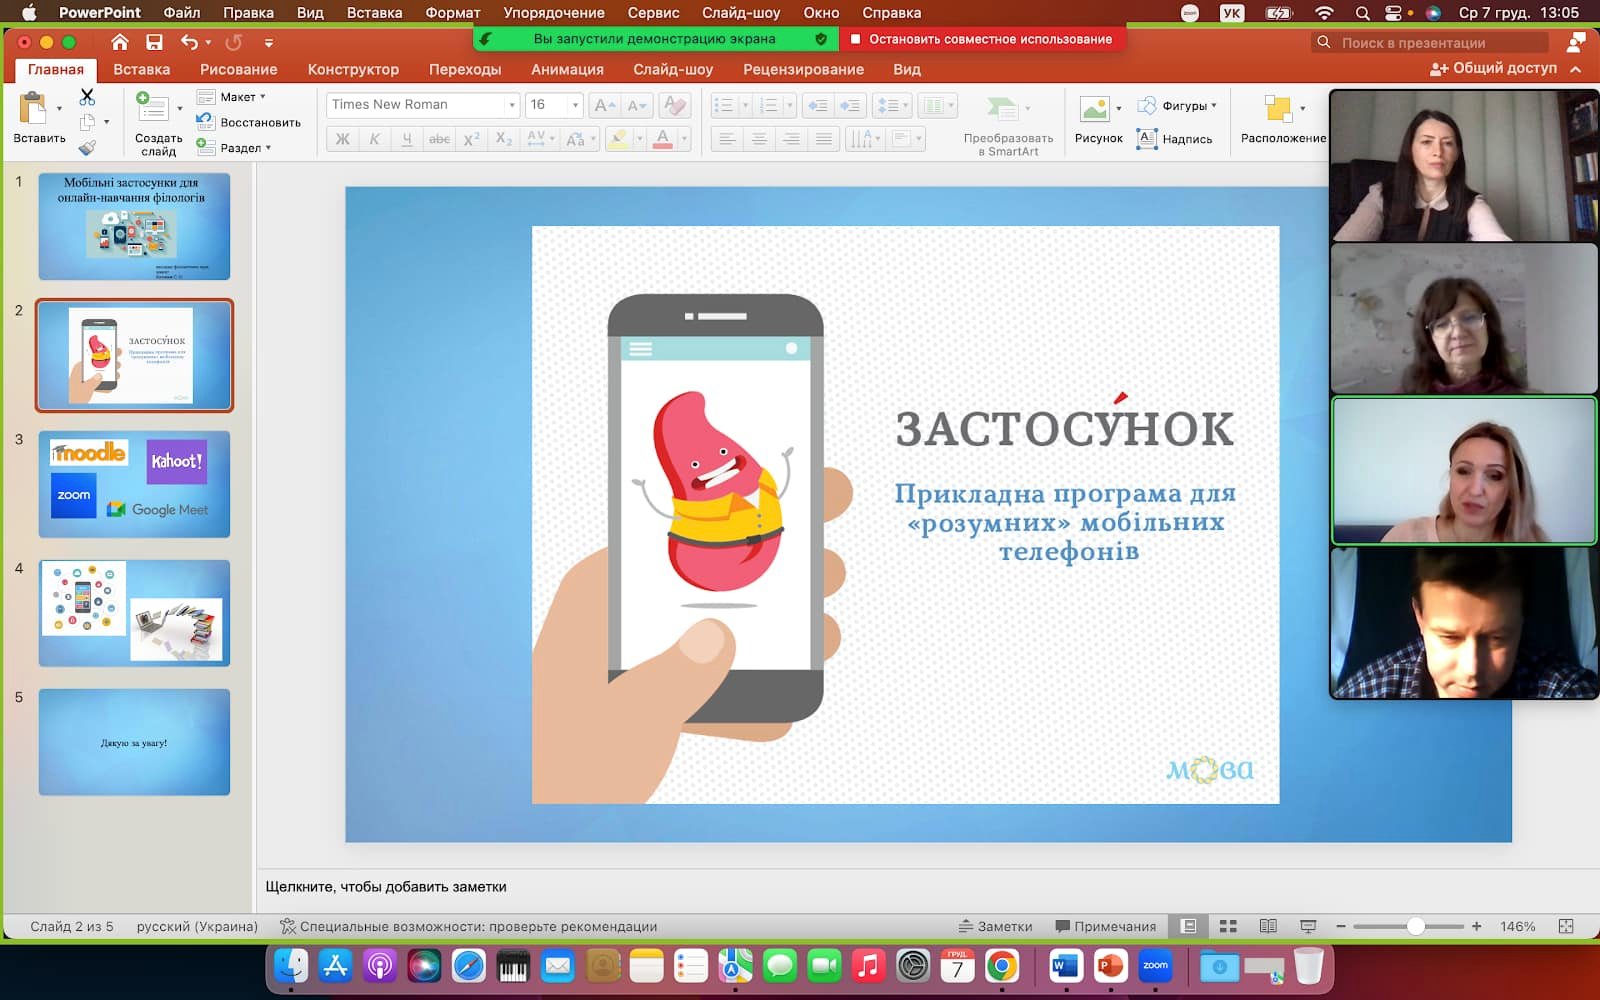Click the Cut scissors icon
This screenshot has height=1000, width=1600.
click(x=87, y=97)
